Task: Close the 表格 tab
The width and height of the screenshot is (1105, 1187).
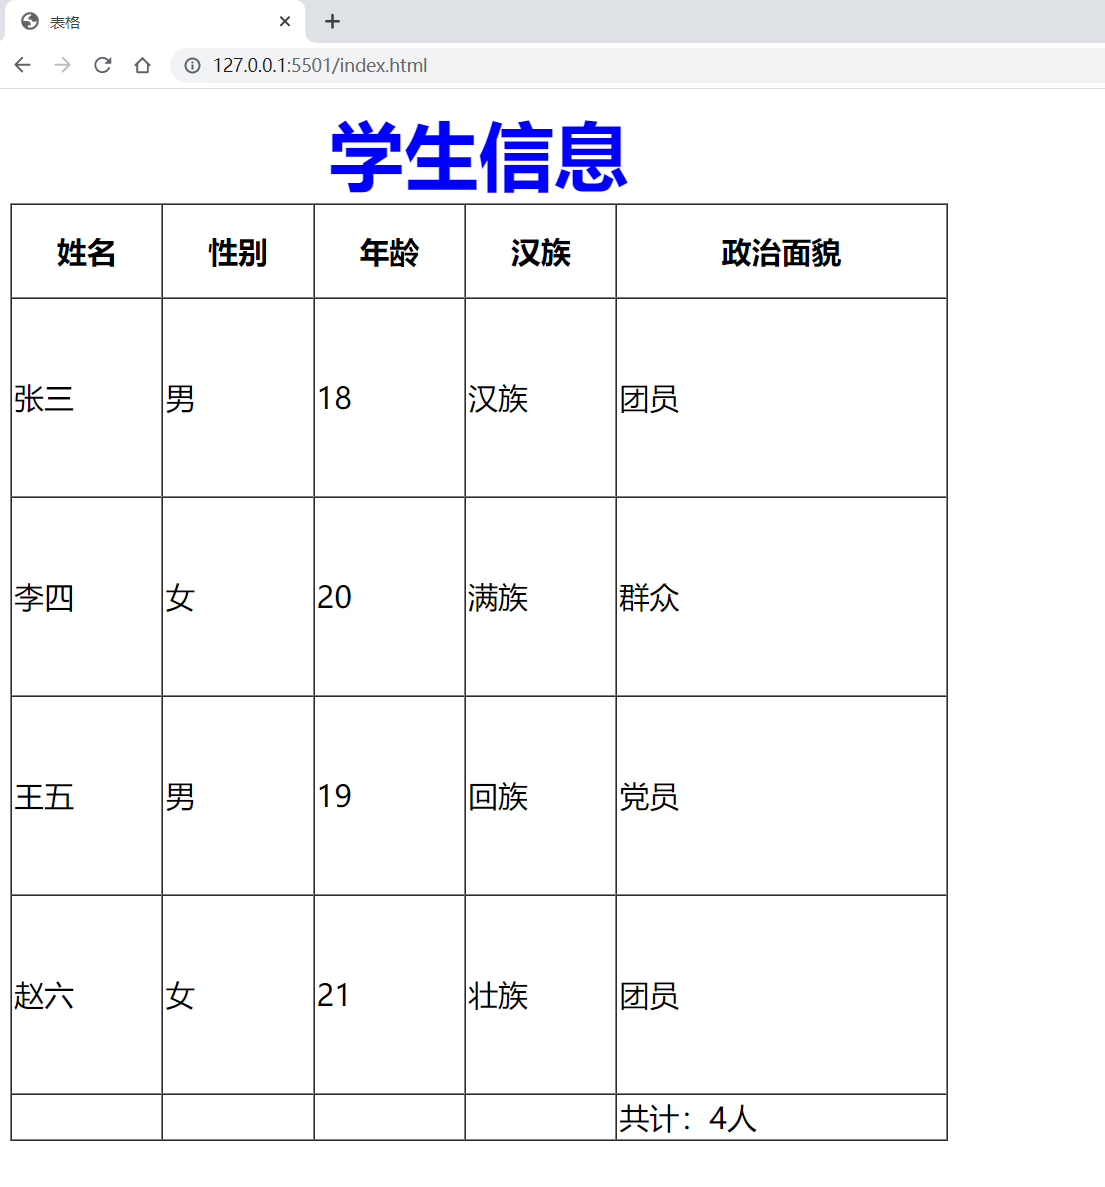Action: (x=285, y=21)
